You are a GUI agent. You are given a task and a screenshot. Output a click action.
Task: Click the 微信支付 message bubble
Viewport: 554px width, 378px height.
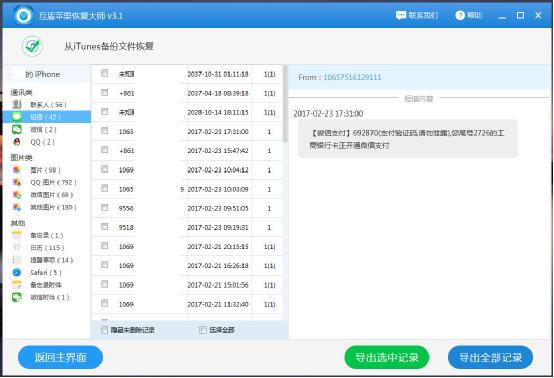click(408, 139)
